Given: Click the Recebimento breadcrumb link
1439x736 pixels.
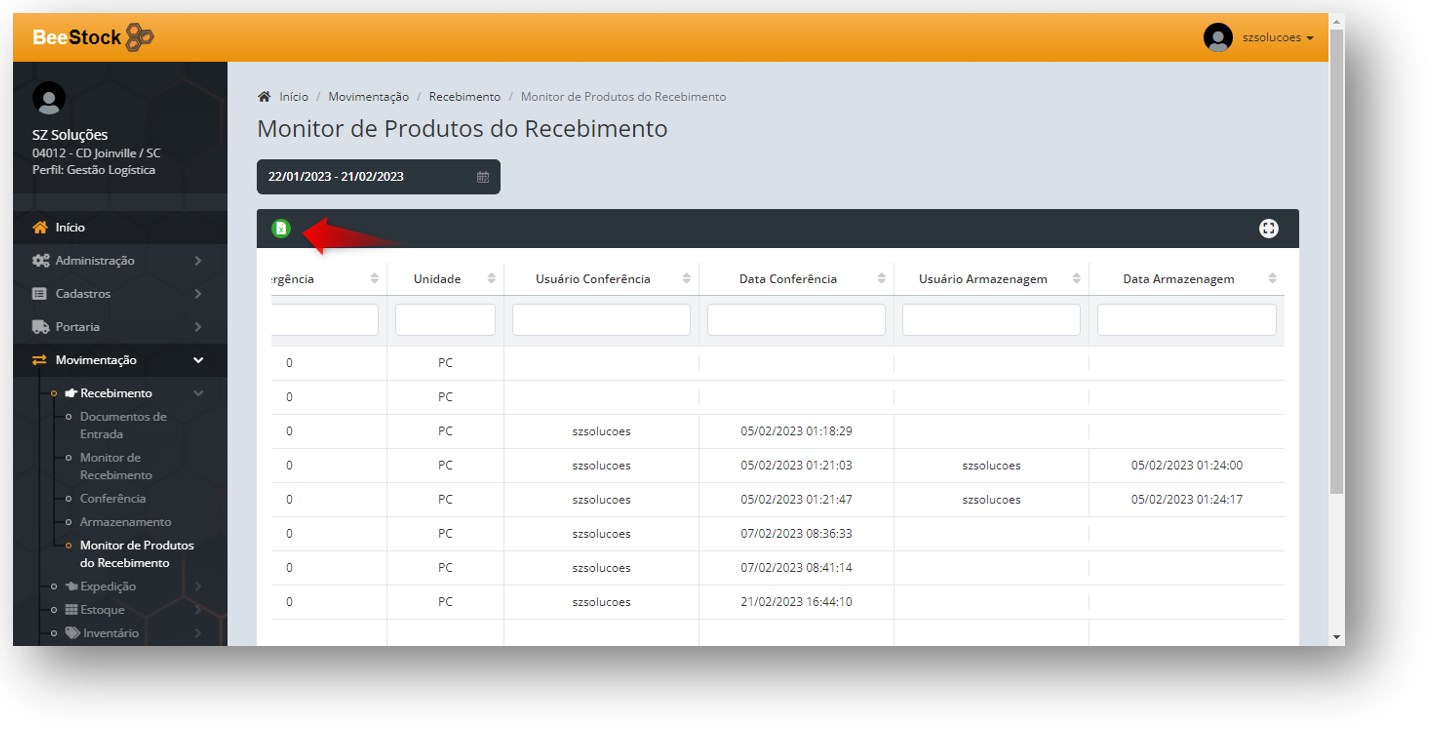Looking at the screenshot, I should pyautogui.click(x=464, y=97).
